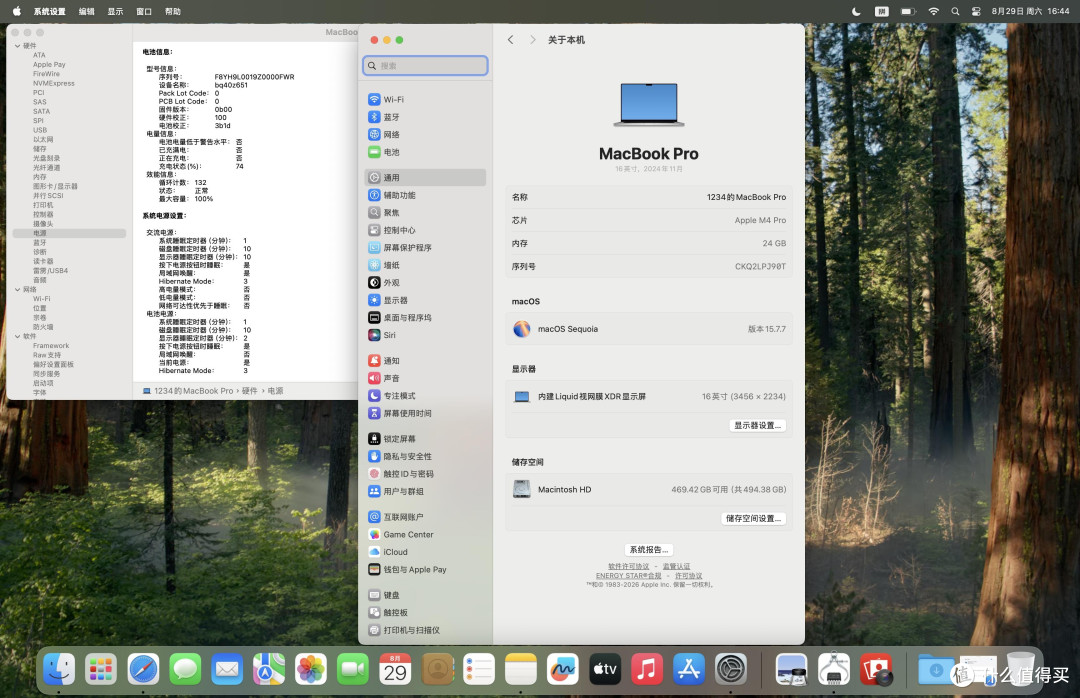Click the 显示器设置... button

click(x=757, y=426)
